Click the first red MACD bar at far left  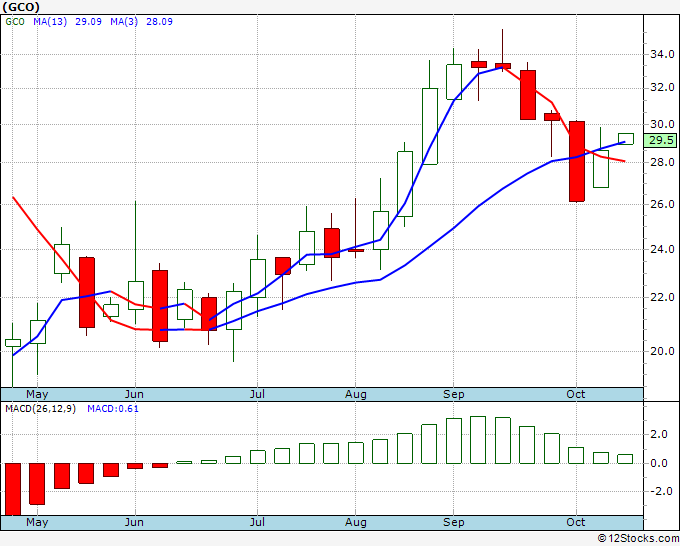13,489
